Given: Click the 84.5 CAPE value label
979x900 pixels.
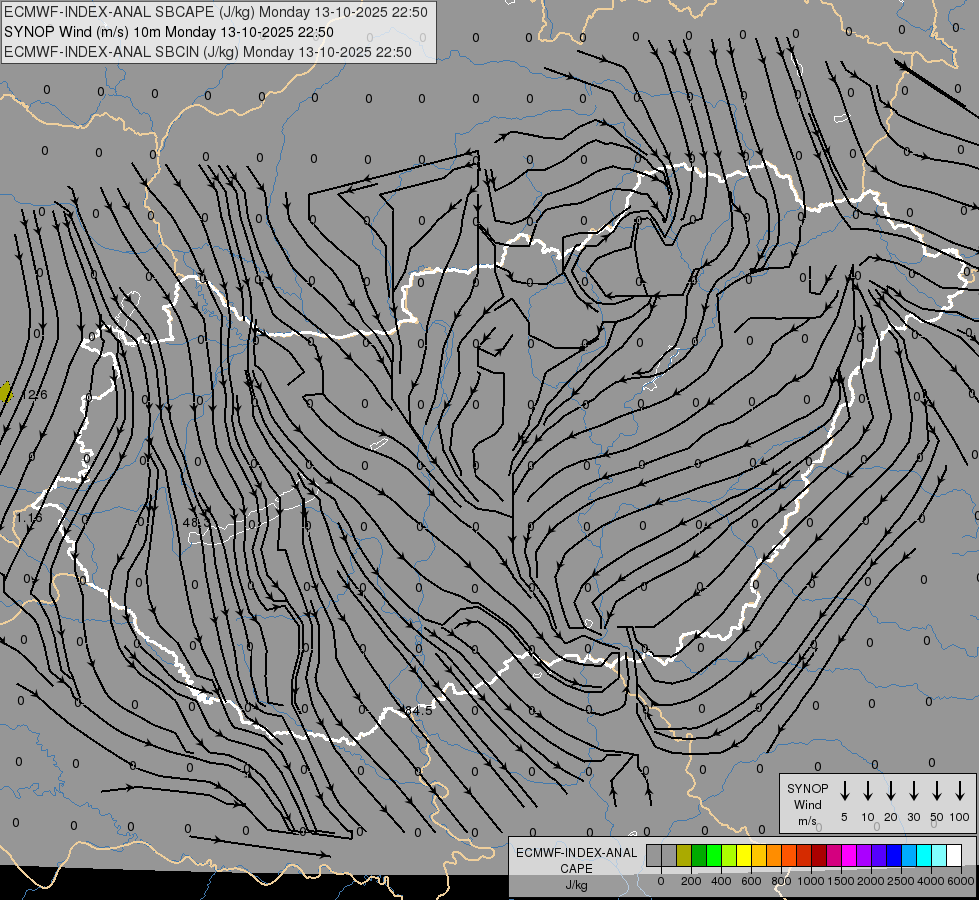Looking at the screenshot, I should [x=418, y=711].
